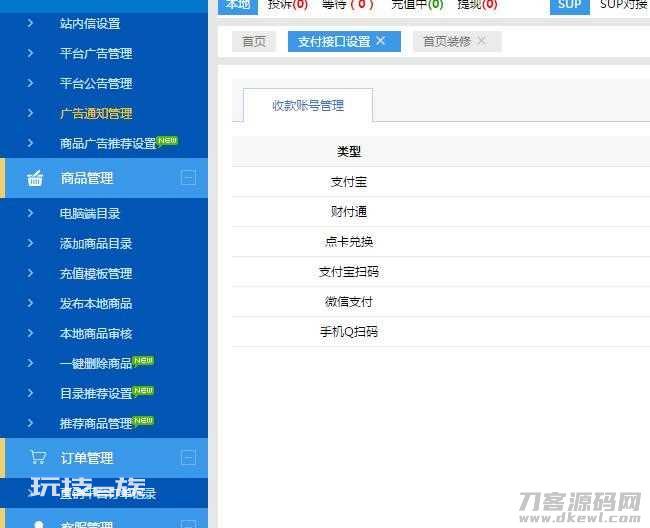
Task: Click the cart icon beside 订单管理
Action: tap(38, 457)
